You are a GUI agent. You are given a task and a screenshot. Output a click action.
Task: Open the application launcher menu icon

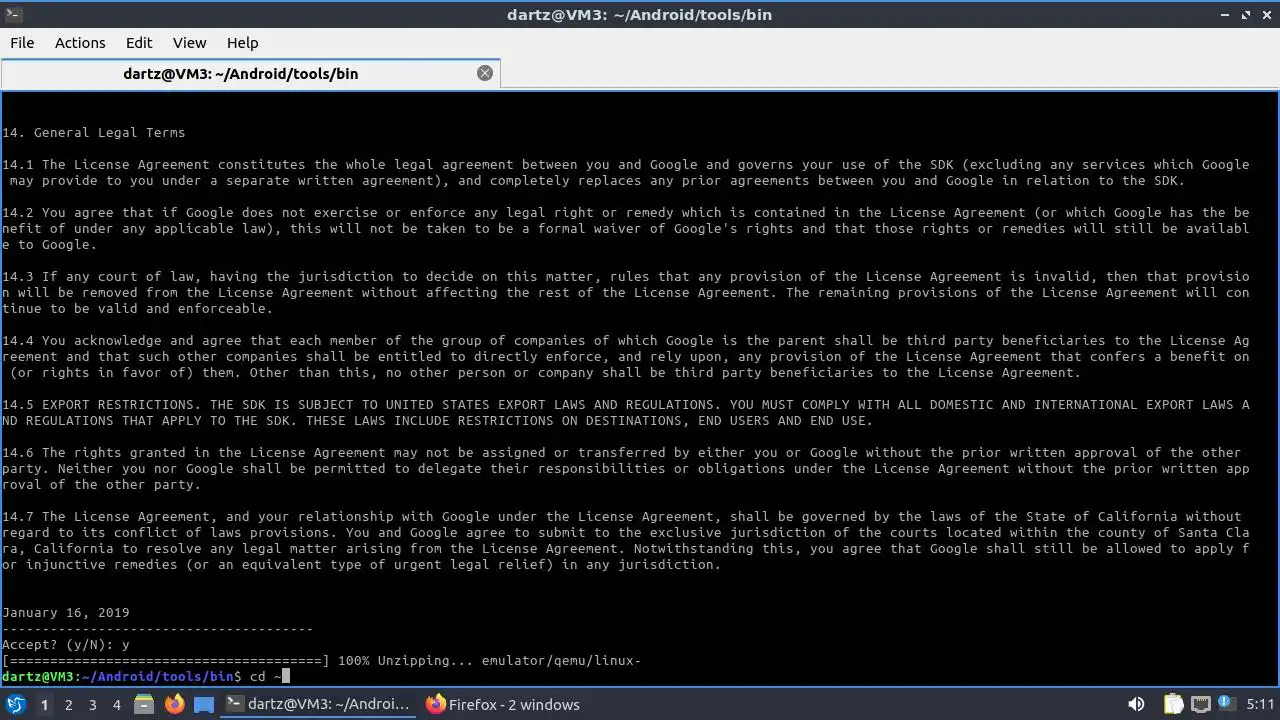(x=16, y=705)
